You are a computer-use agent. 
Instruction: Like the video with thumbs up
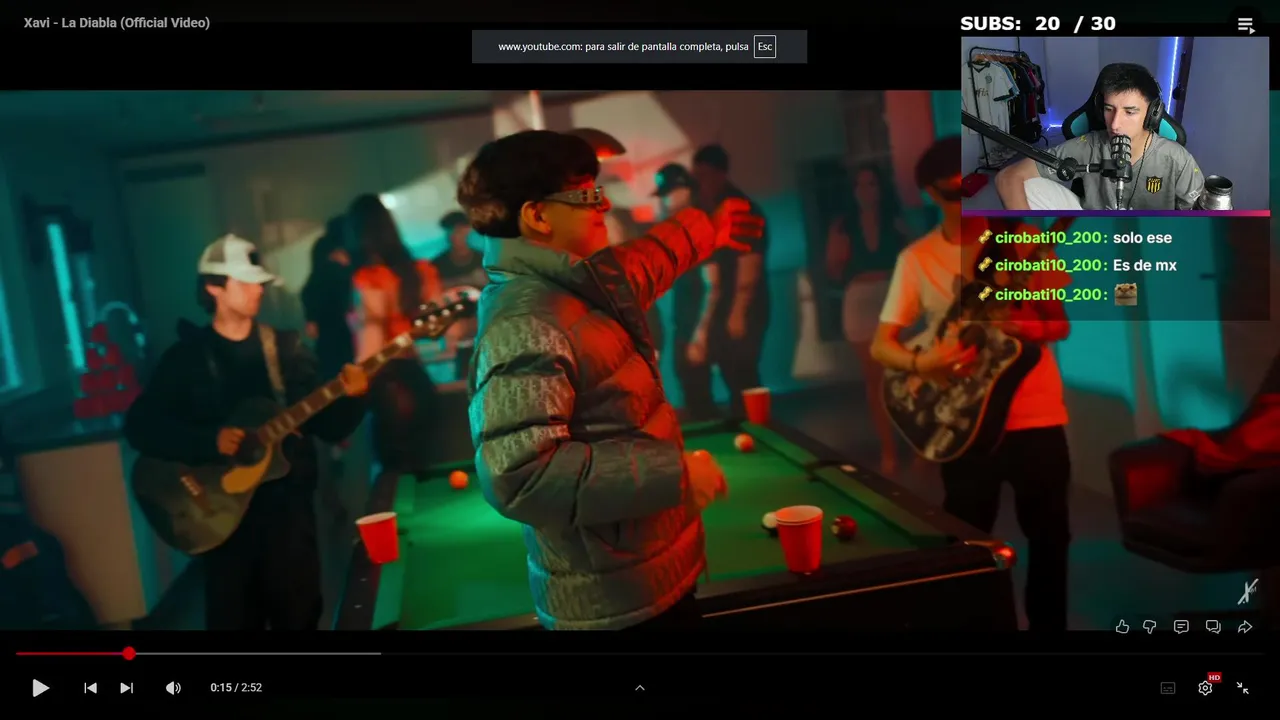(x=1122, y=627)
